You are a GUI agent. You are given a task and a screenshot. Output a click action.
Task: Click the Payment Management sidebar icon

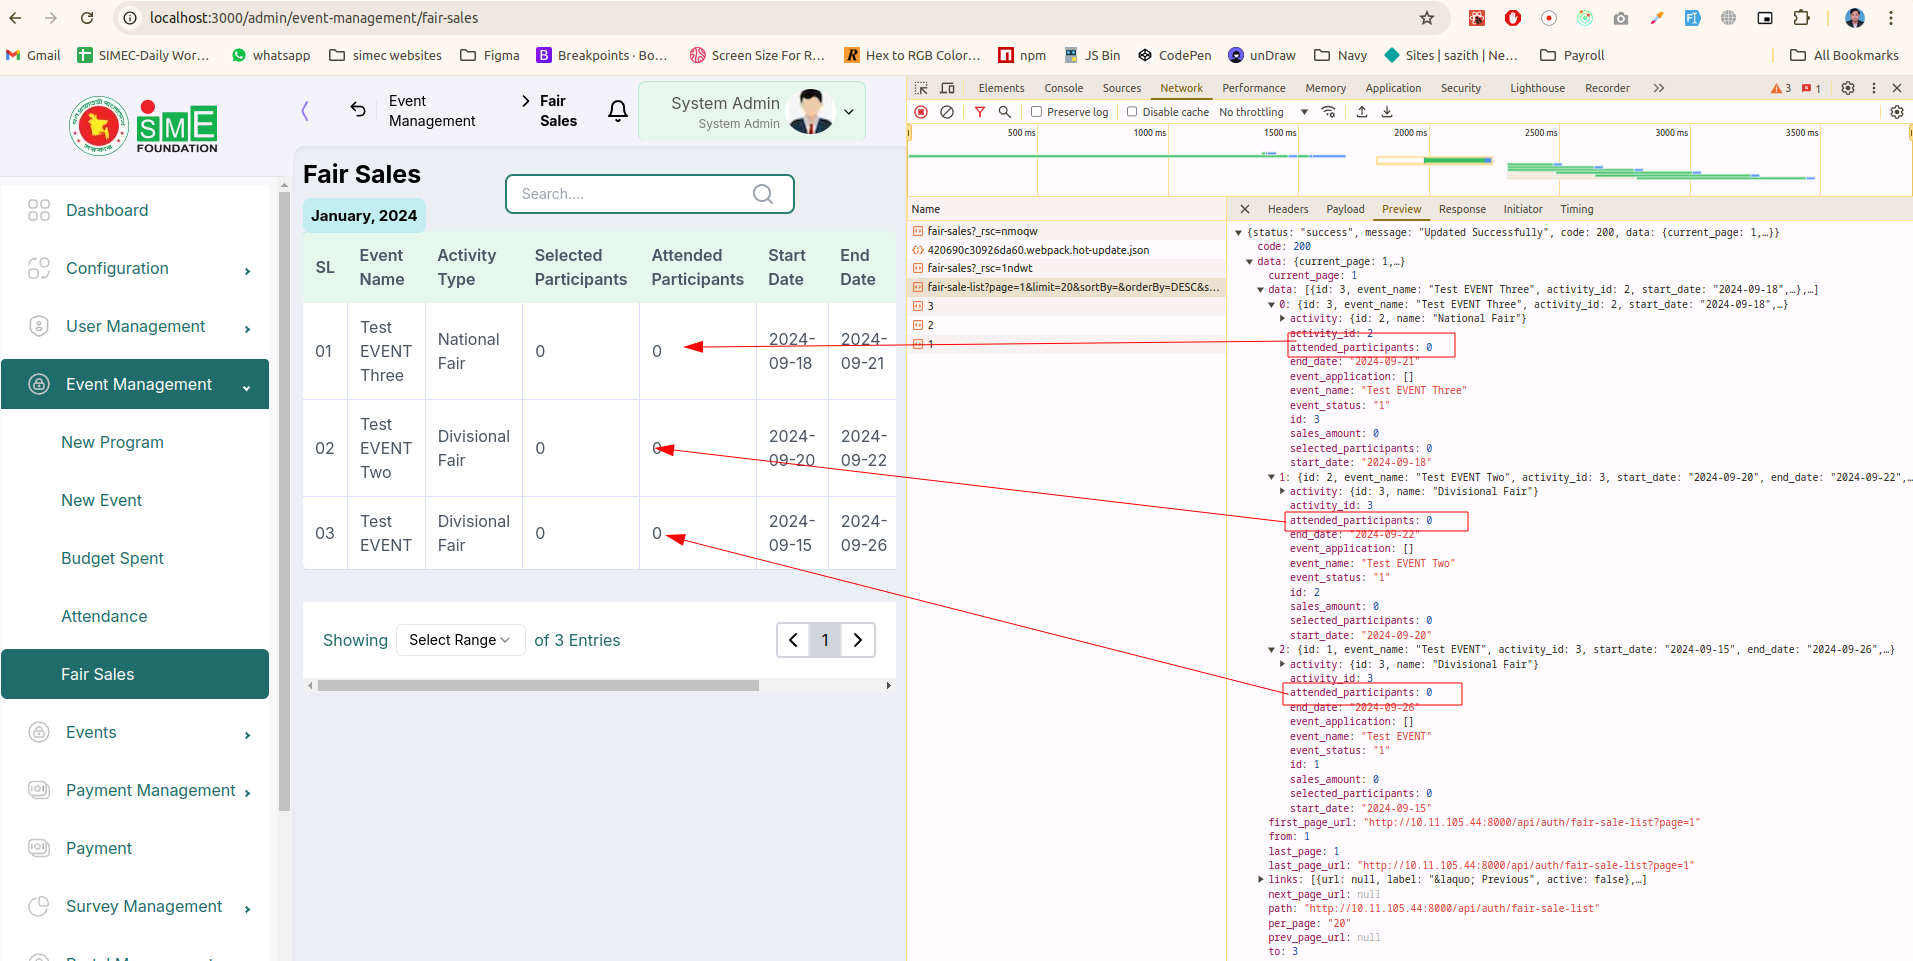[x=39, y=790]
